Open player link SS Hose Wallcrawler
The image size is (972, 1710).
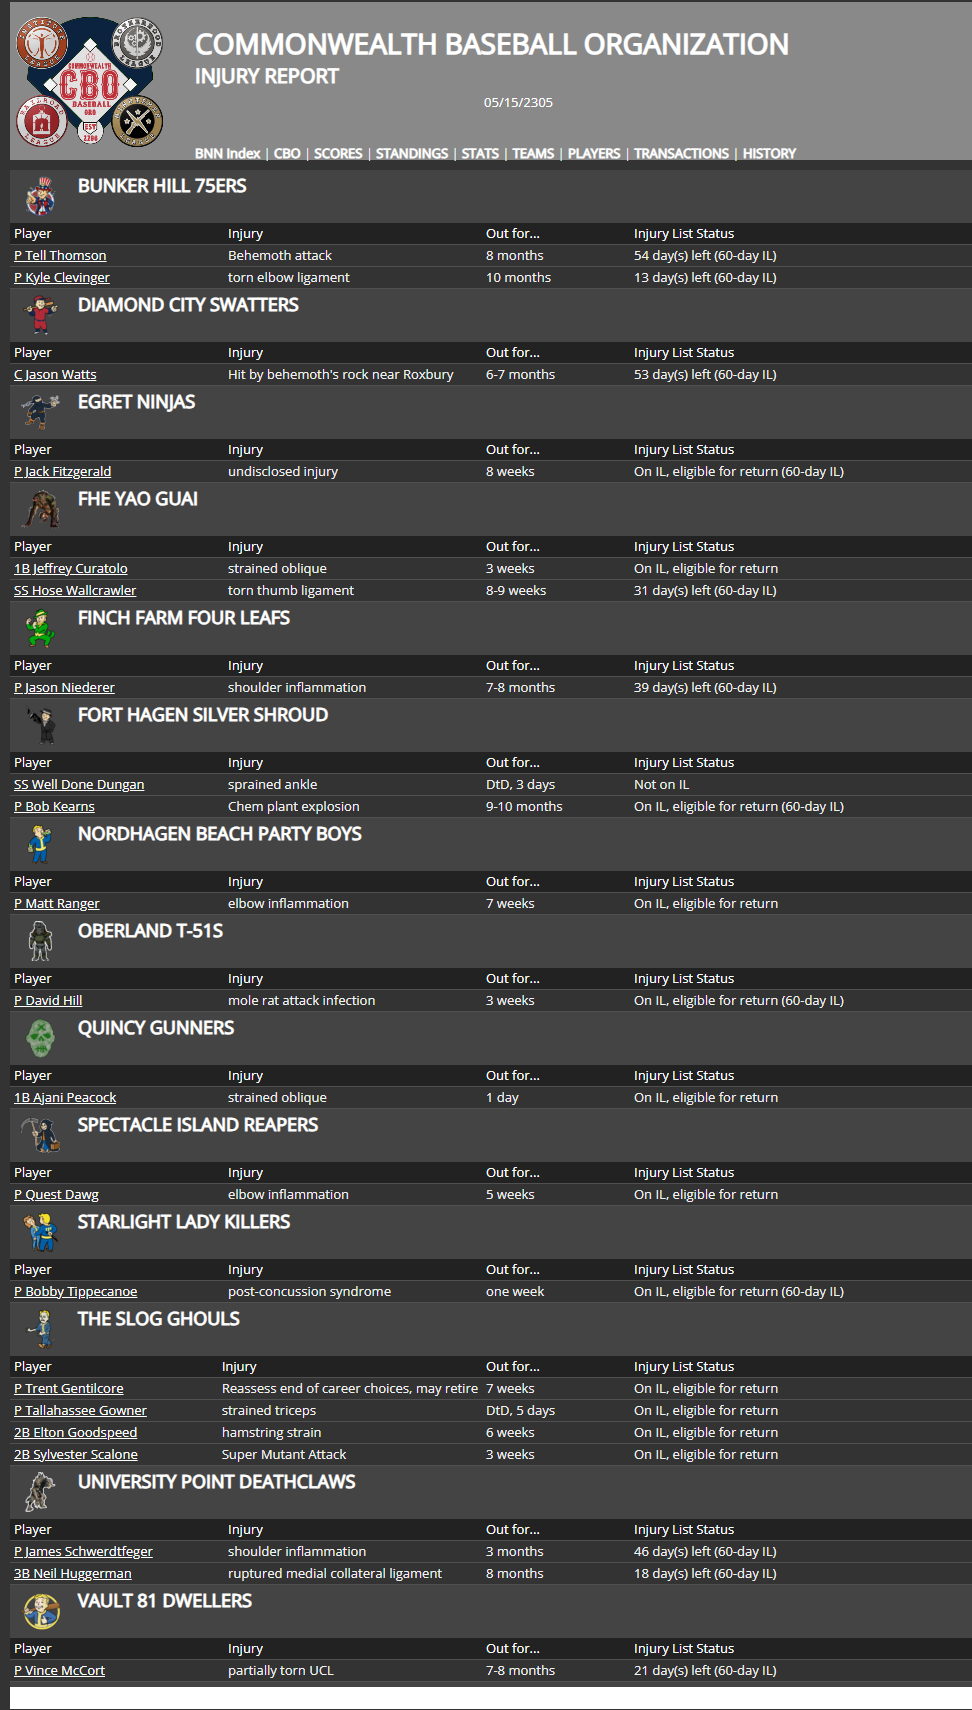tap(75, 591)
